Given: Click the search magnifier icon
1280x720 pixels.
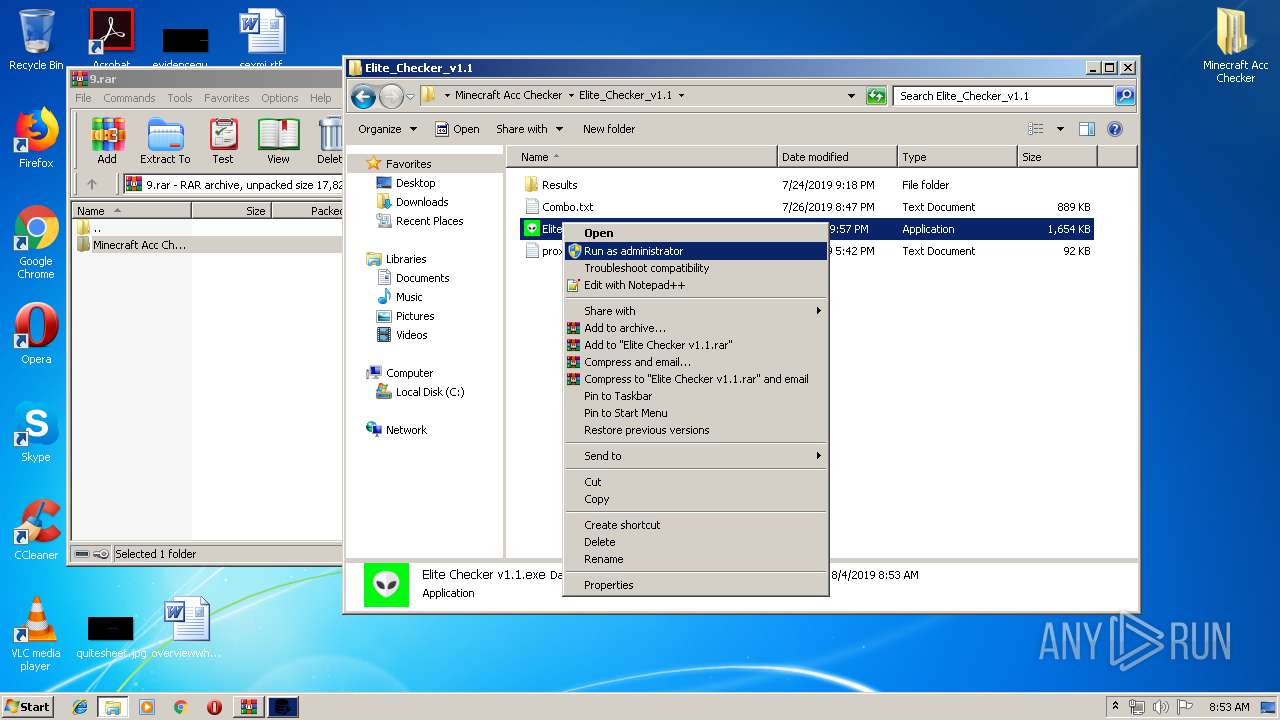Looking at the screenshot, I should pos(1125,96).
